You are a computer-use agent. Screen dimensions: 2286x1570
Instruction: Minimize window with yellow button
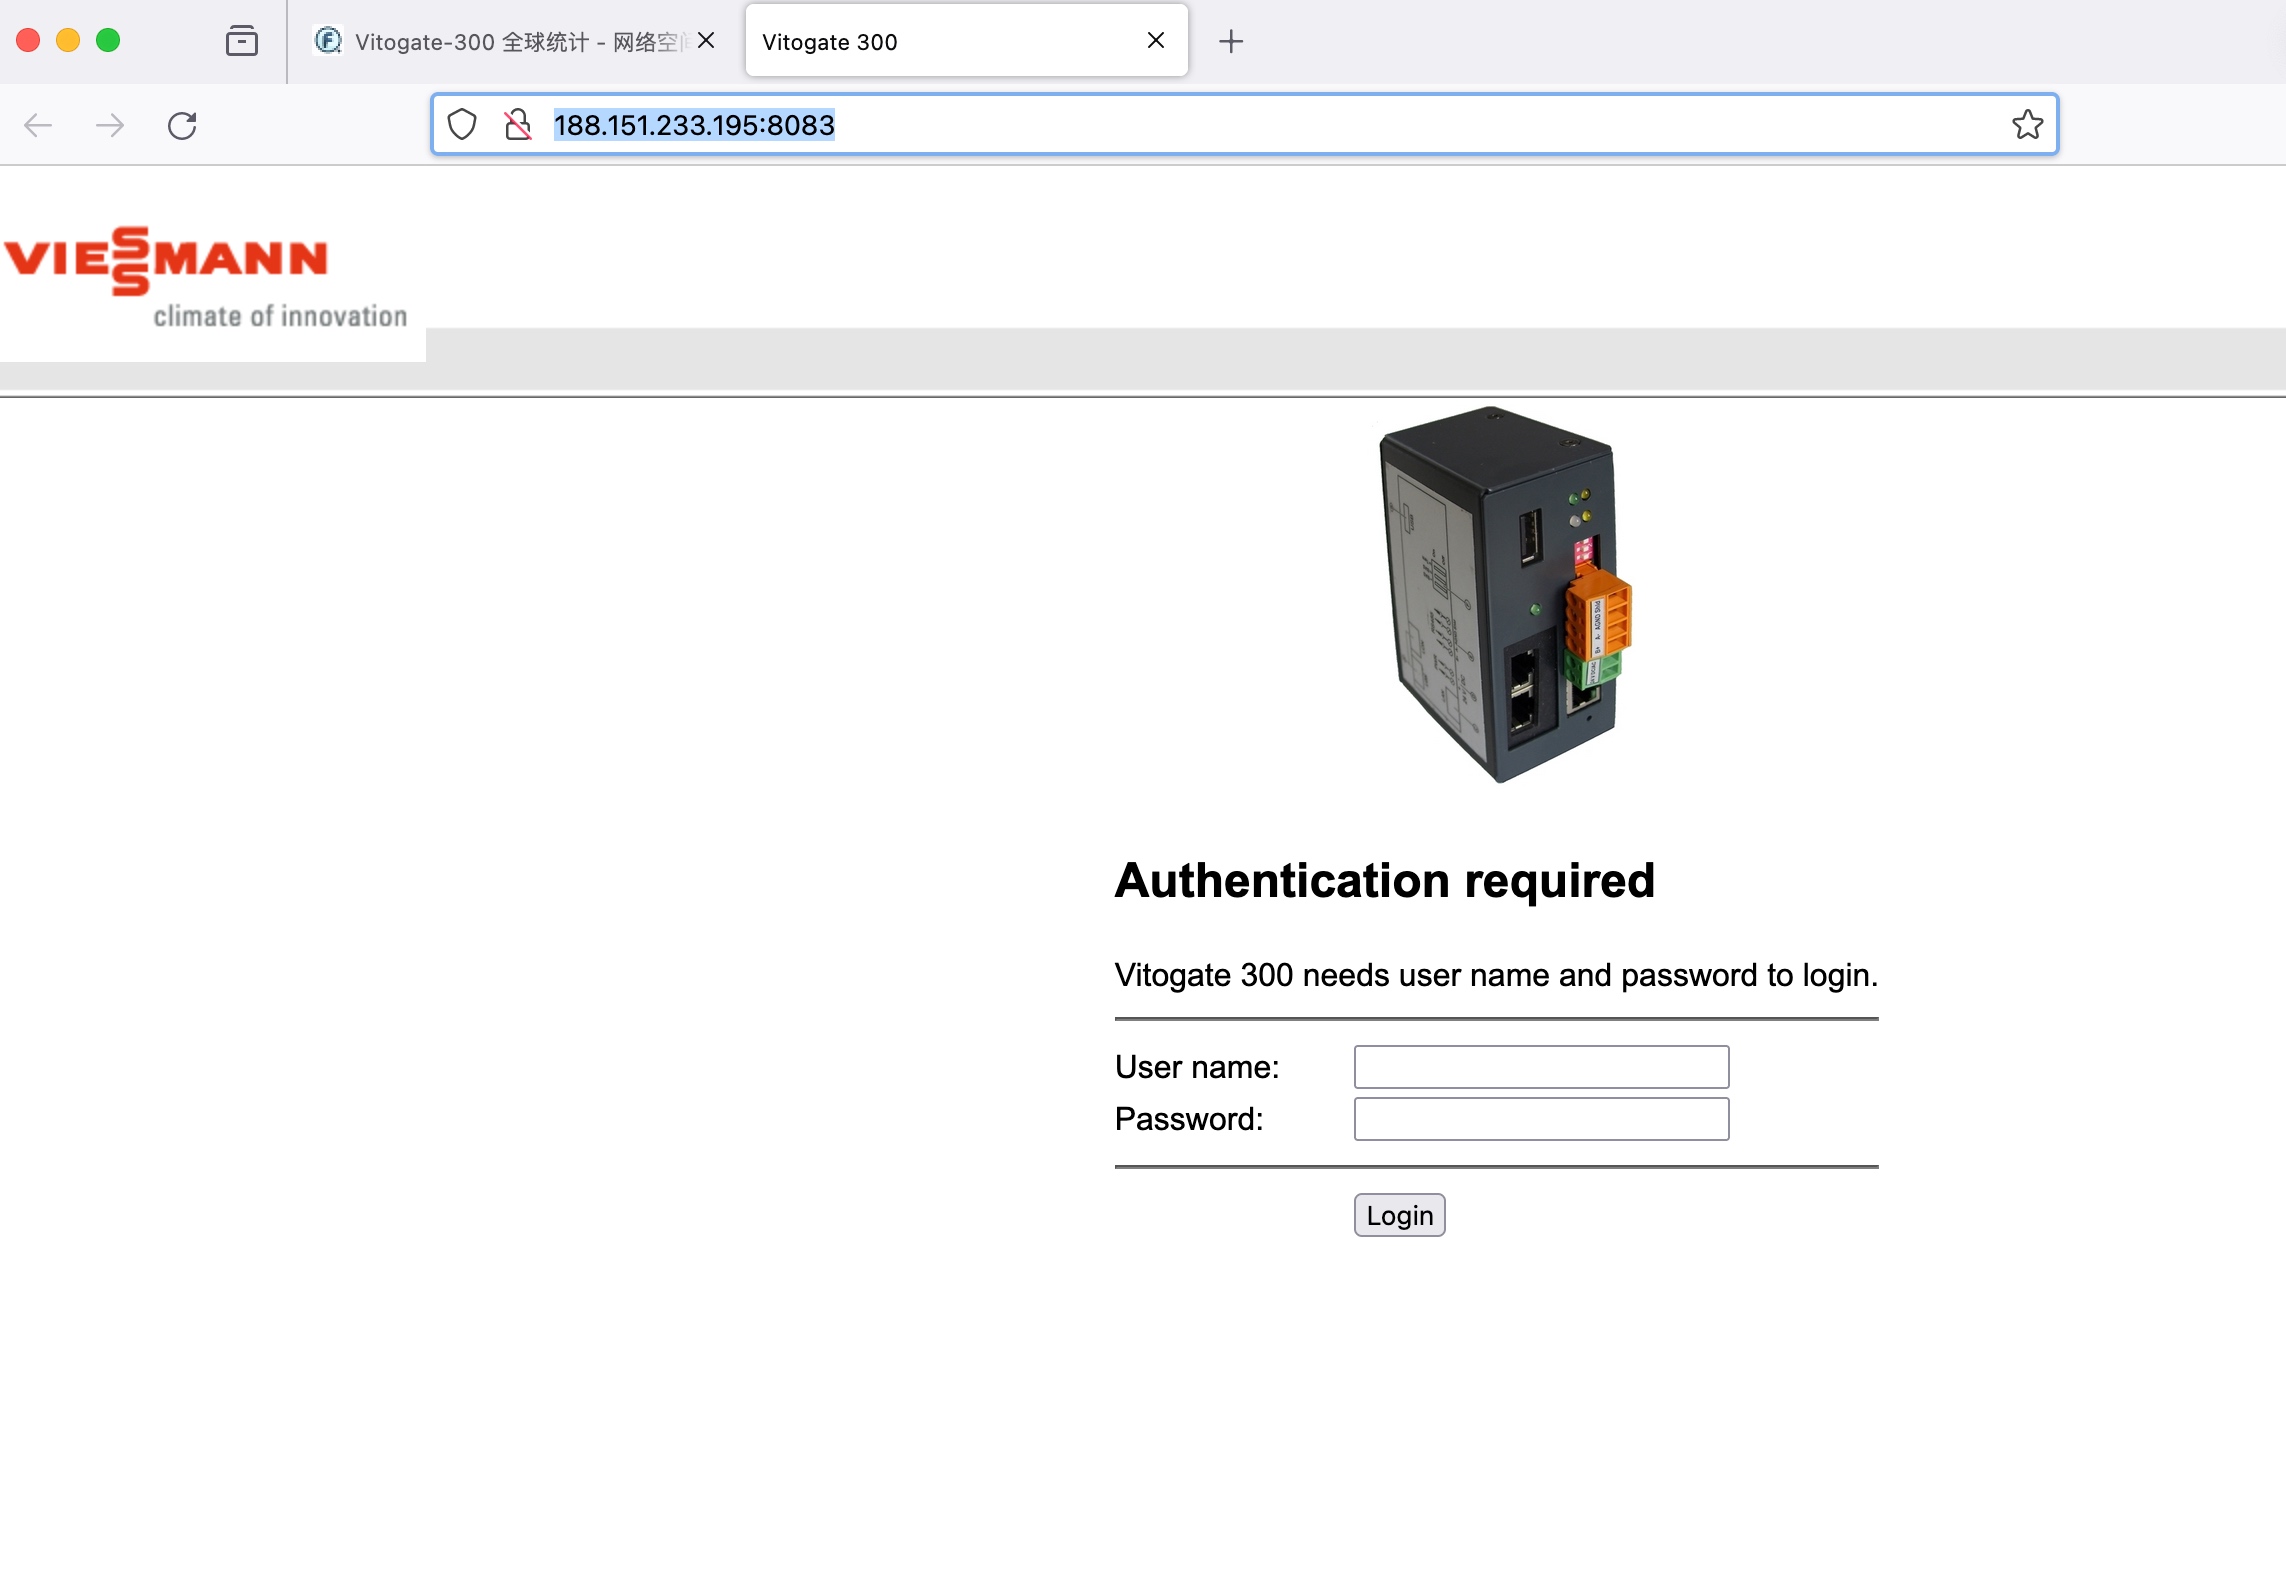[x=68, y=40]
